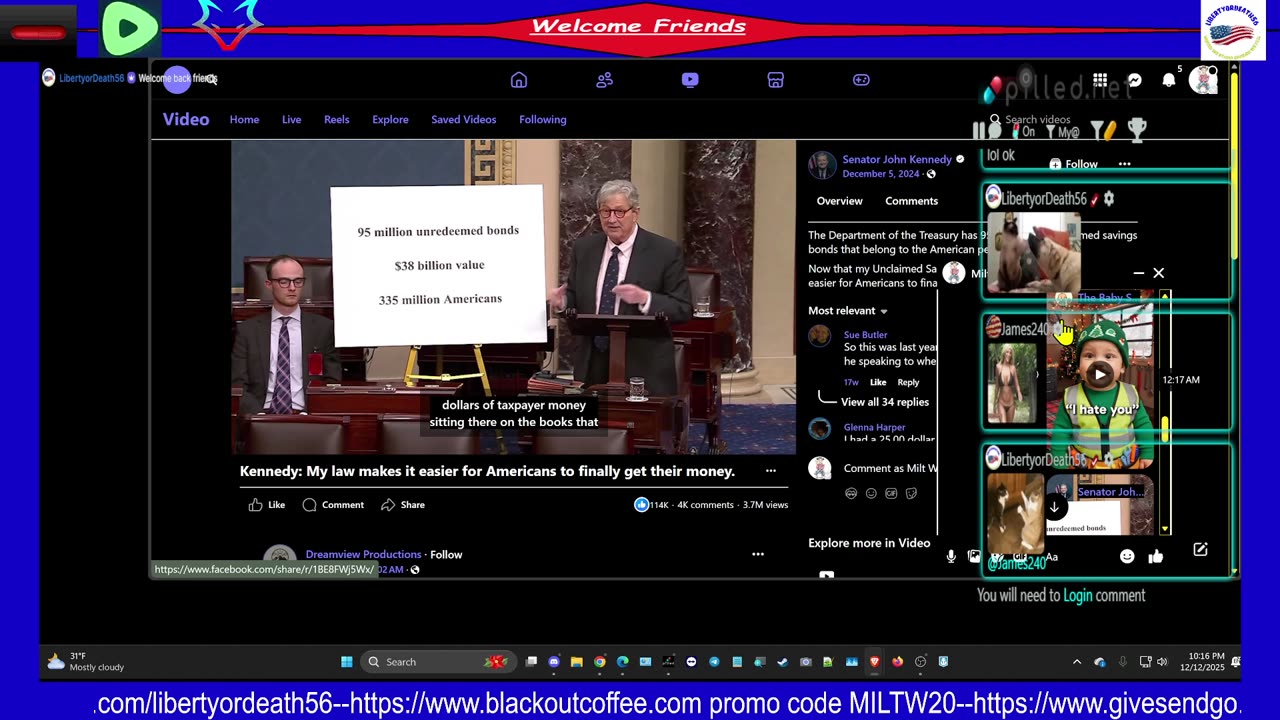Click the Windows taskbar Search box
Viewport: 1280px width, 720px height.
(x=438, y=662)
